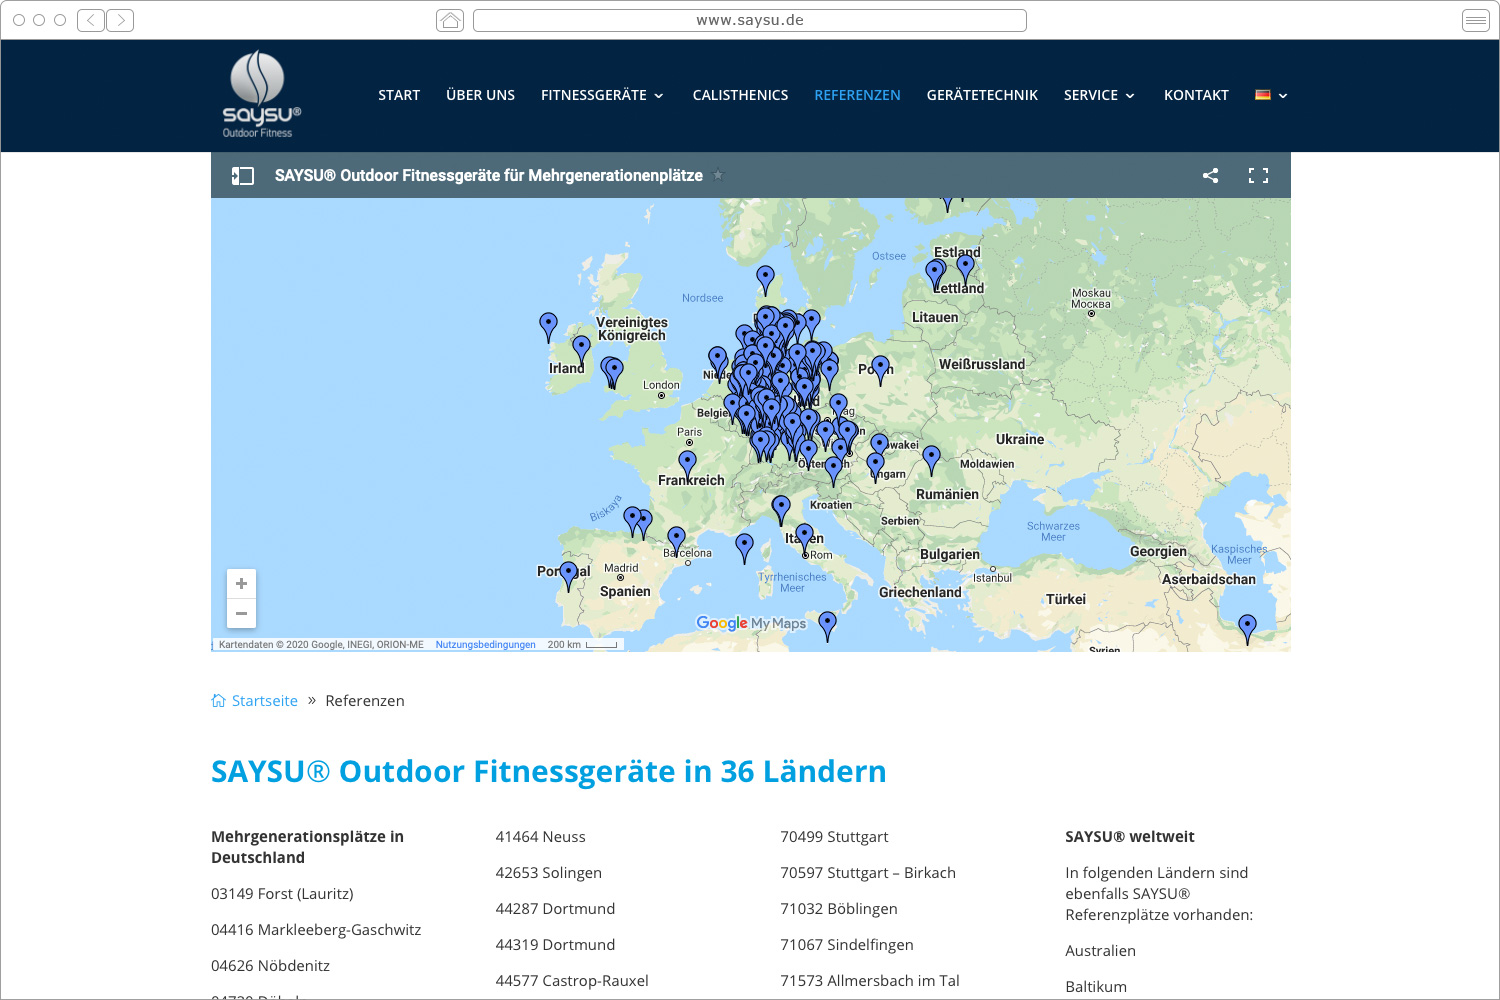1500x1000 pixels.
Task: Open the language flag selector
Action: point(1271,95)
